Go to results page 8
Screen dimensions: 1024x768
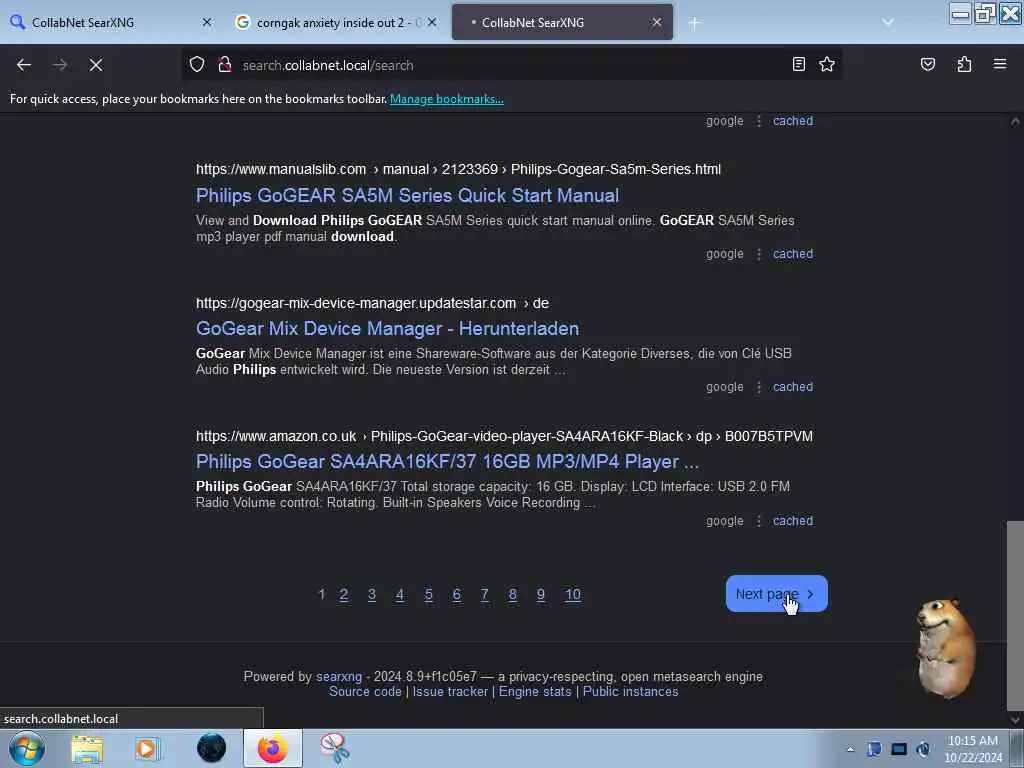tap(513, 594)
